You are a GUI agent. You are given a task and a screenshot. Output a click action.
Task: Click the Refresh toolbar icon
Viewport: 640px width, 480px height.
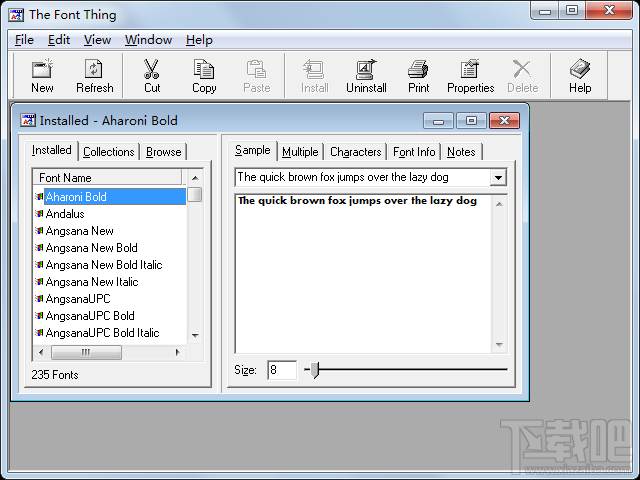(94, 69)
